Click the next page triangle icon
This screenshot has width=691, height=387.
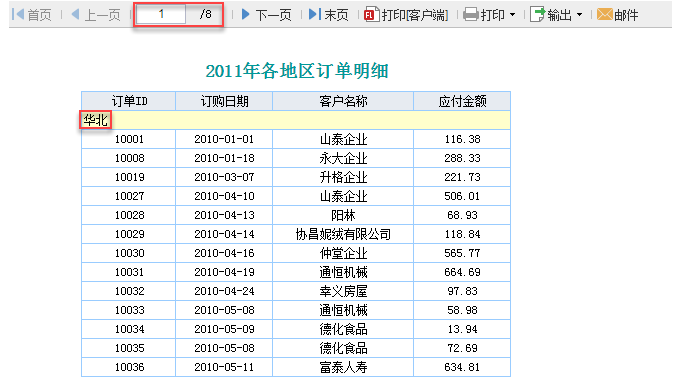point(246,14)
